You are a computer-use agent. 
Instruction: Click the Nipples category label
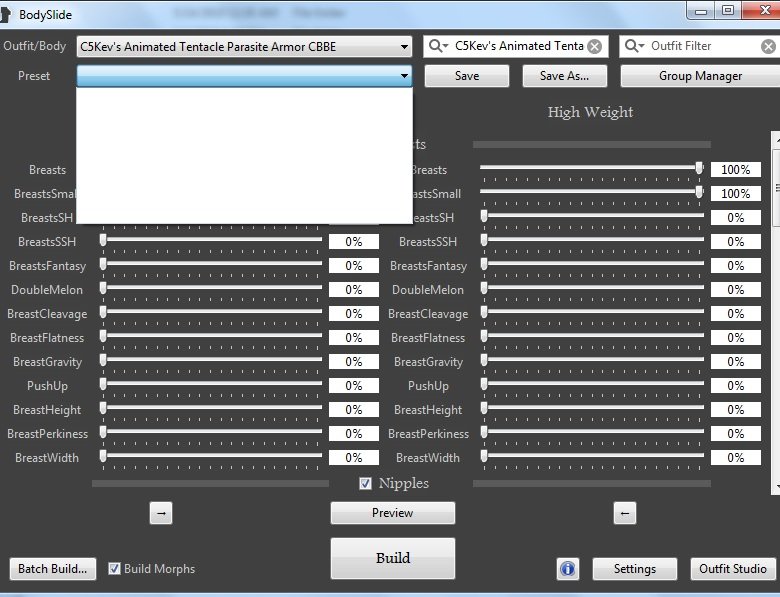403,483
